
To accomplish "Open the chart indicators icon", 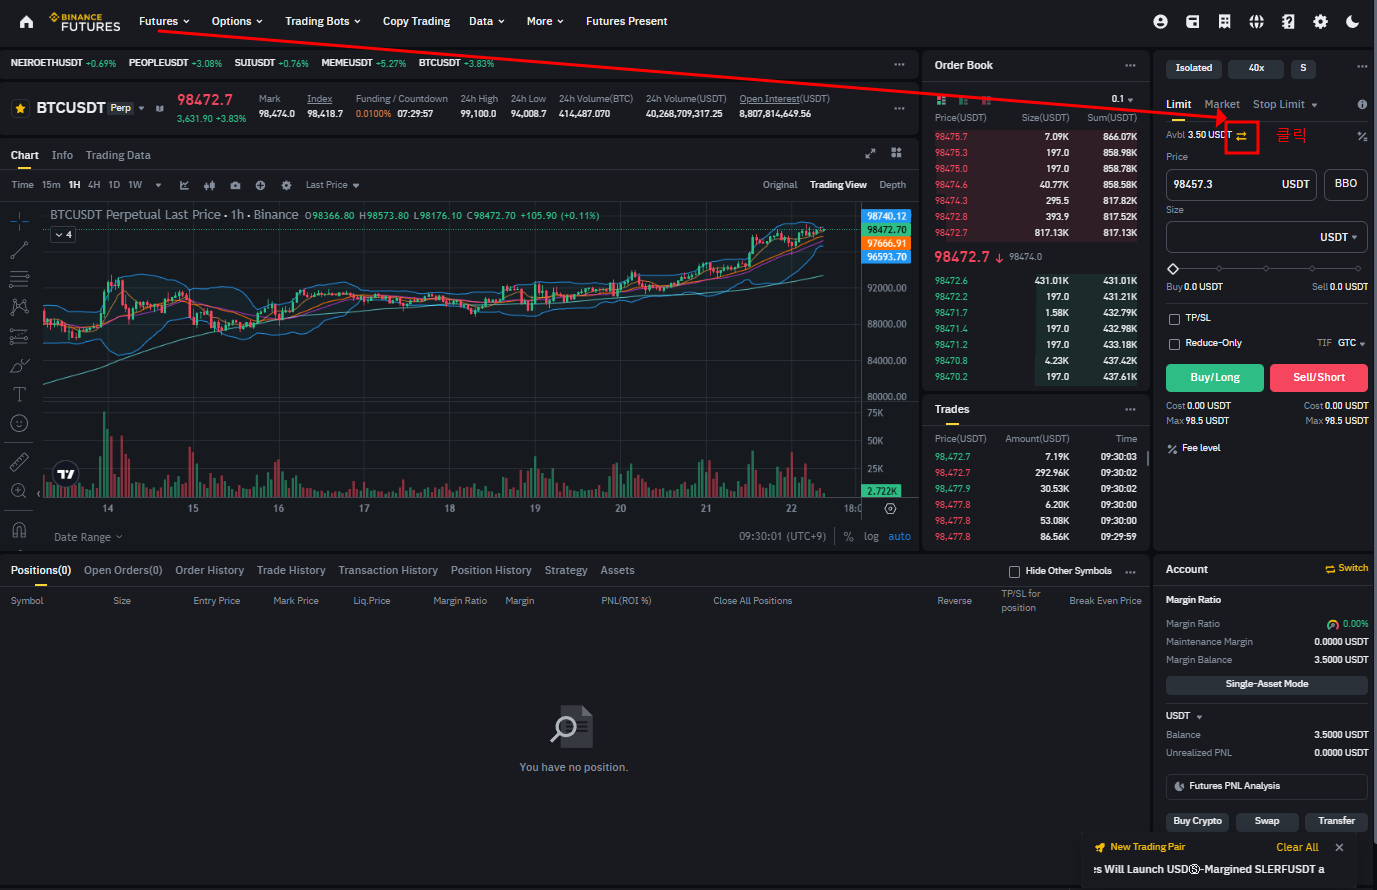I will pos(184,185).
